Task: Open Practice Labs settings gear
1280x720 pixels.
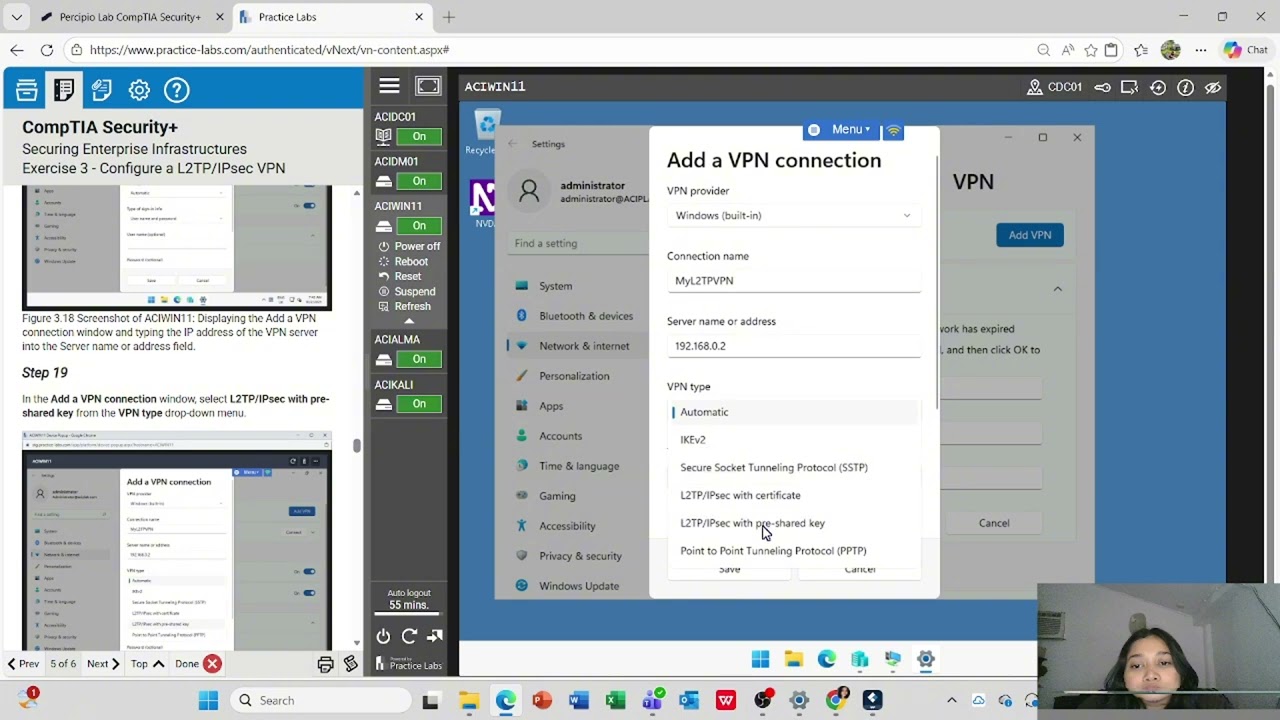Action: [x=139, y=90]
